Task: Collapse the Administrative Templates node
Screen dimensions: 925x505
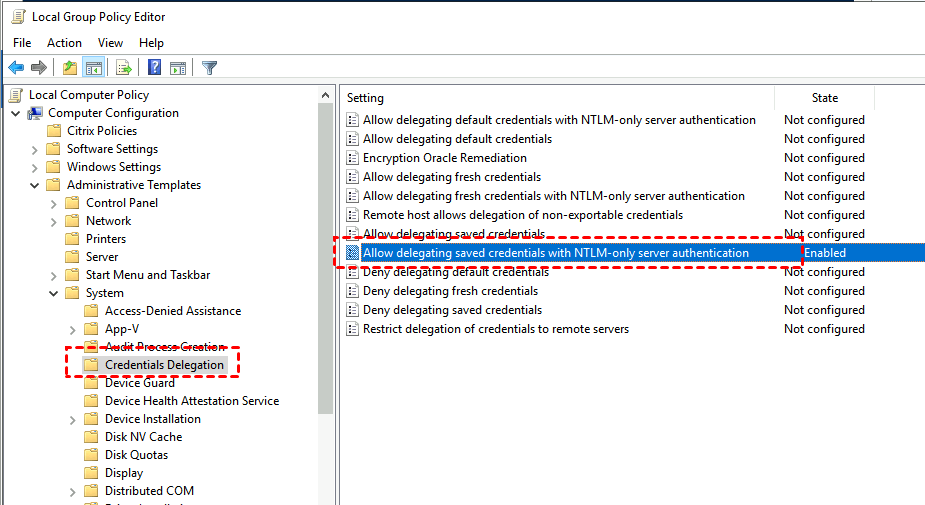Action: pyautogui.click(x=35, y=185)
